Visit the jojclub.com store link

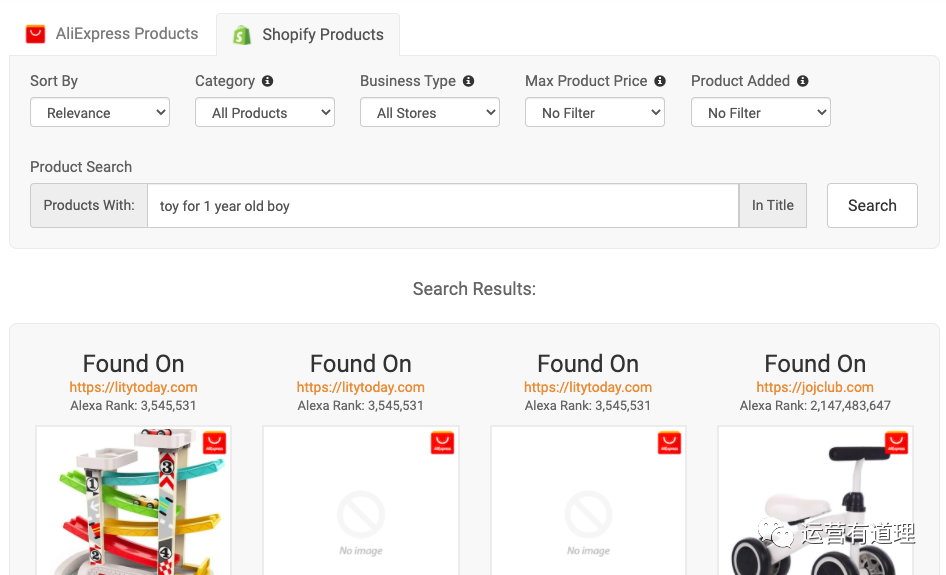(815, 387)
